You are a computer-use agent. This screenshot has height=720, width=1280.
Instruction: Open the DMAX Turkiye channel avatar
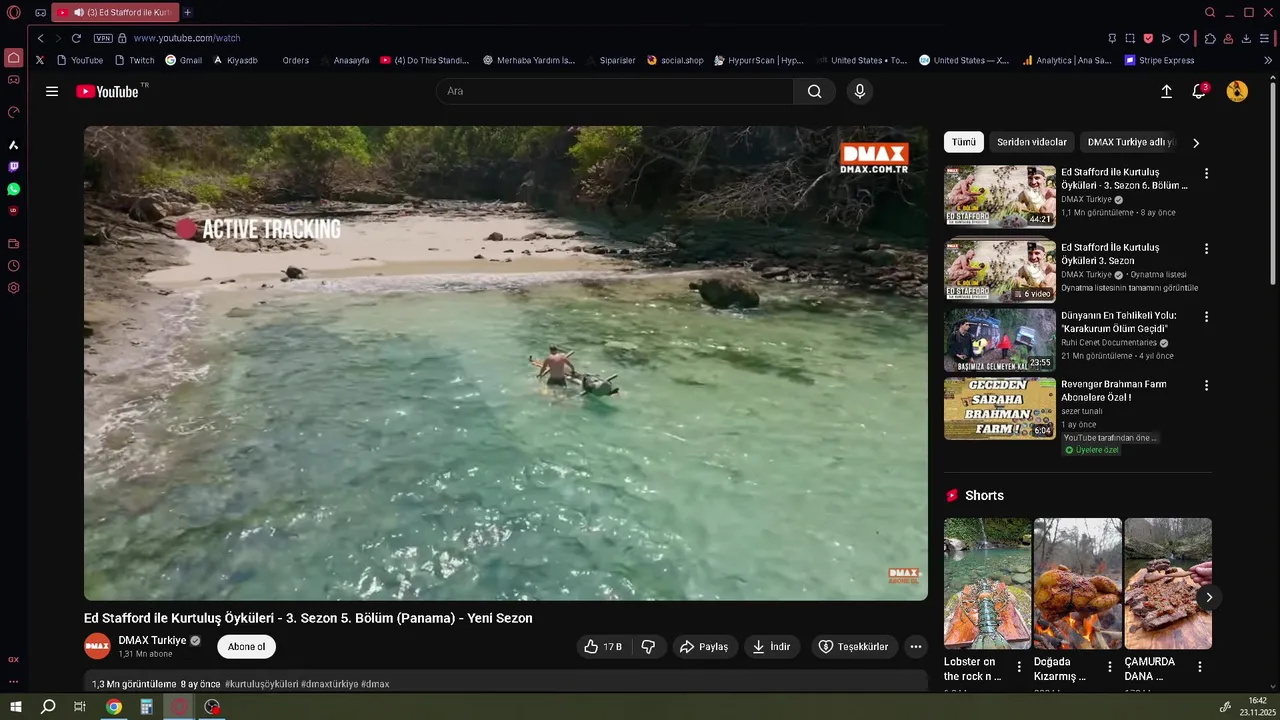[97, 646]
